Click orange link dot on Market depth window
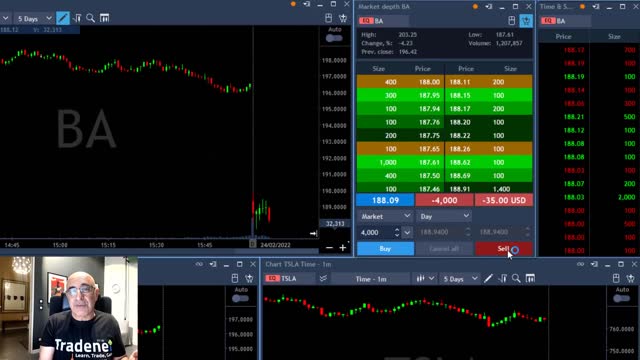 click(475, 7)
